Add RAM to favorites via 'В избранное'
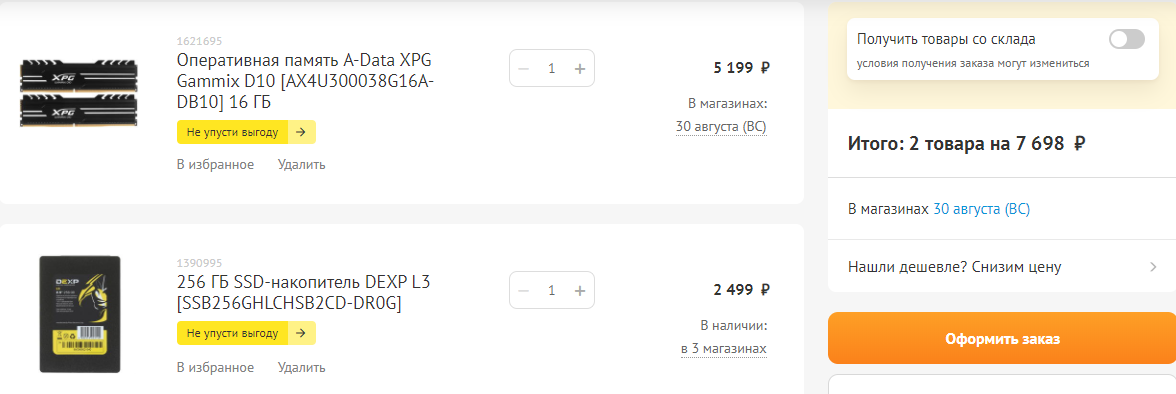 [215, 164]
